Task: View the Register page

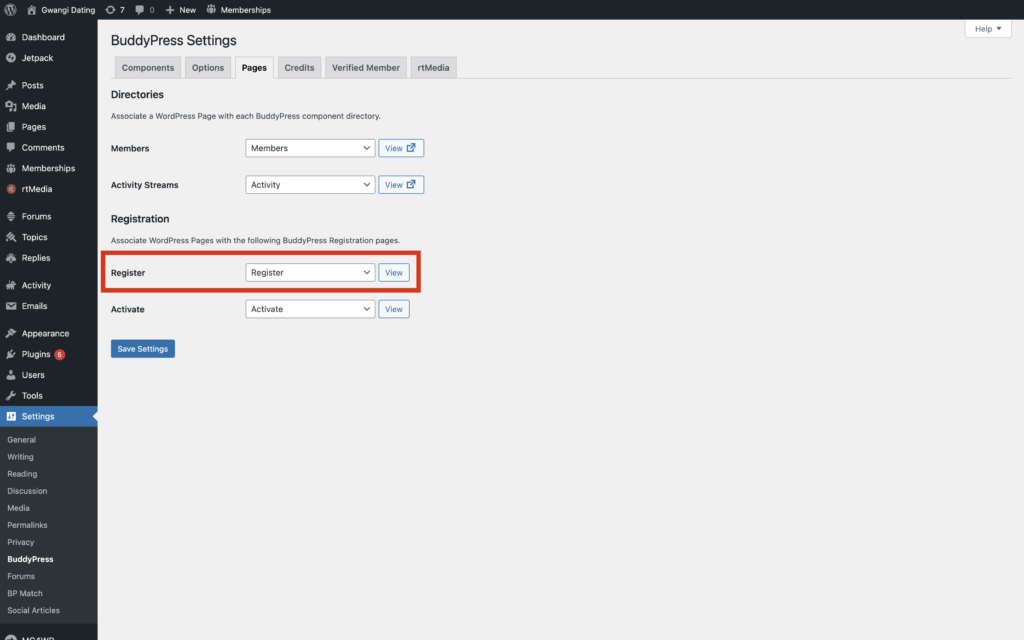Action: 394,272
